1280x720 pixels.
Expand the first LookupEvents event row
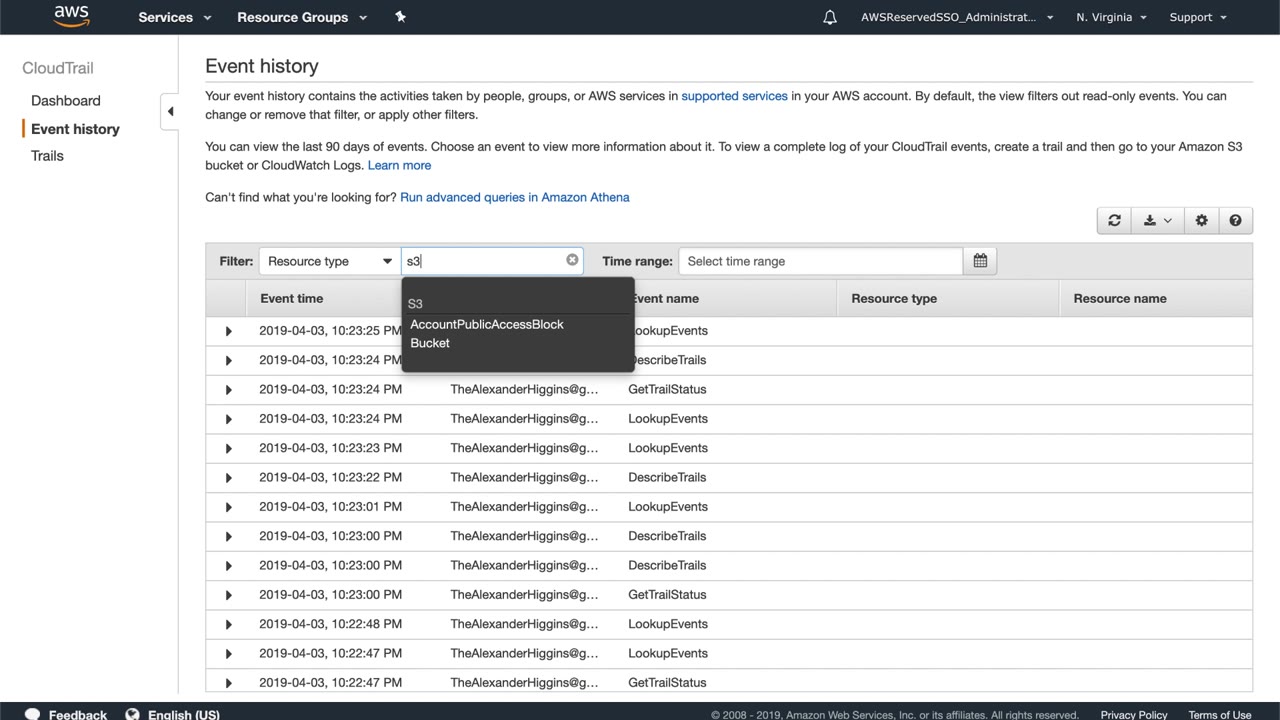click(228, 331)
